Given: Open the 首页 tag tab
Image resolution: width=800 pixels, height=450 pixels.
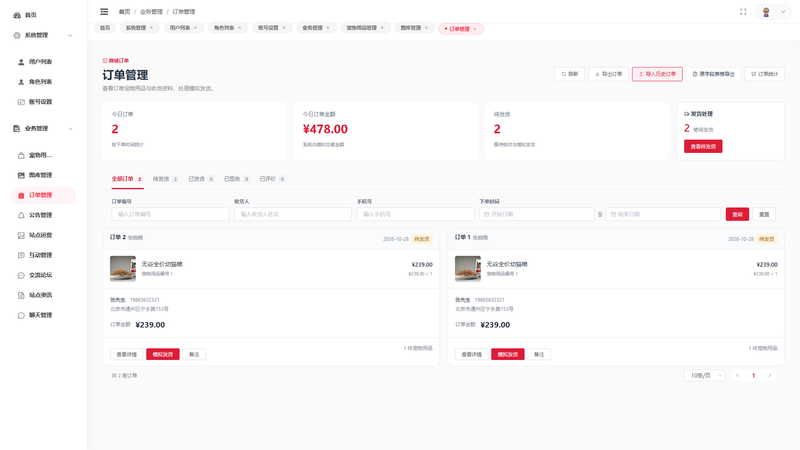Looking at the screenshot, I should 105,28.
